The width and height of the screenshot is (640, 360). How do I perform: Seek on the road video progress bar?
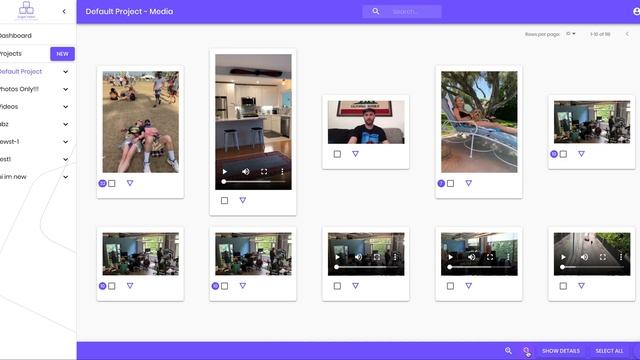592,267
